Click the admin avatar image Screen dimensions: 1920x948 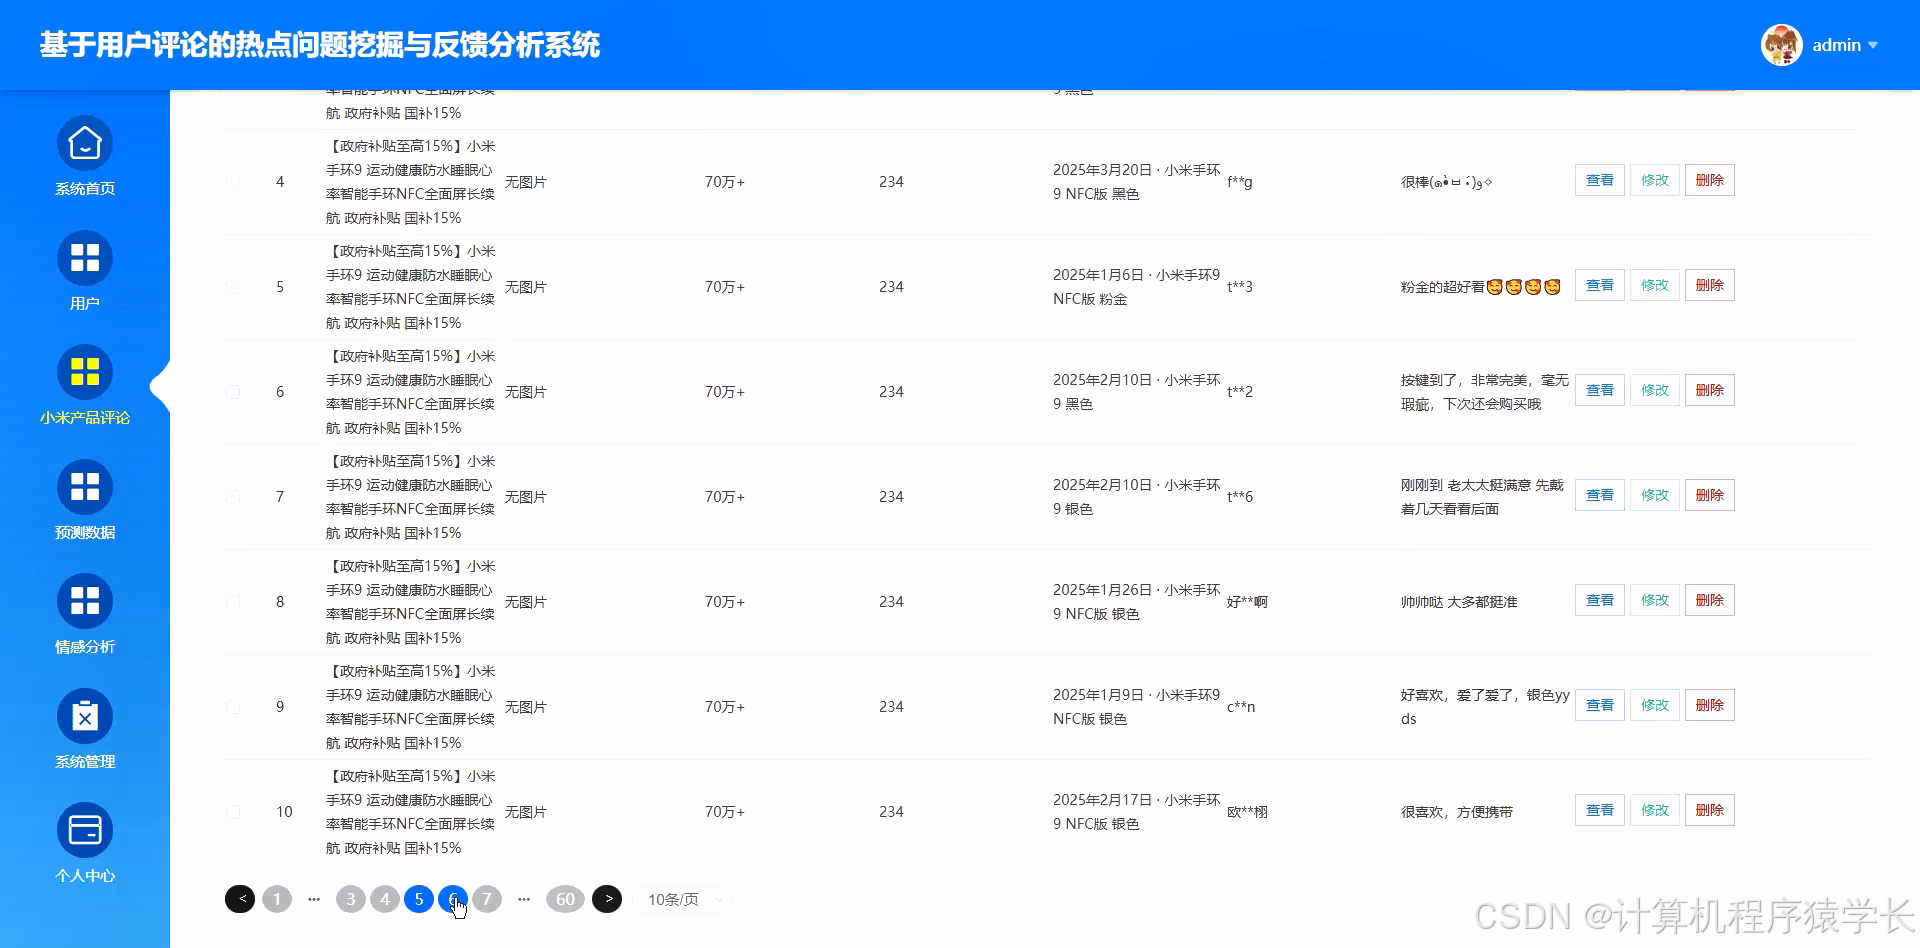point(1781,44)
